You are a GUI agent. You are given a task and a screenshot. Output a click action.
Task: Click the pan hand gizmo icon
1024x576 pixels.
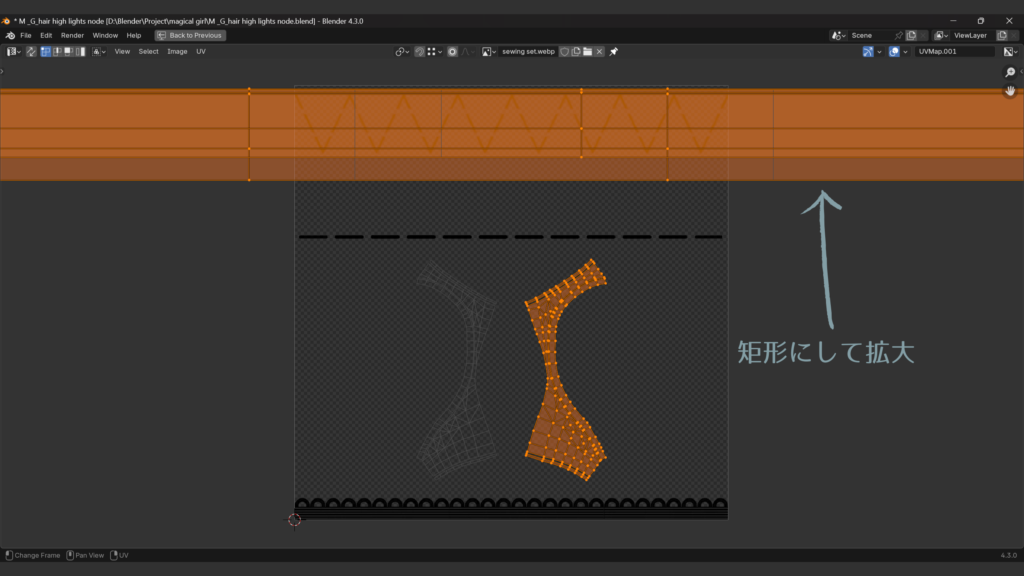tap(1010, 91)
